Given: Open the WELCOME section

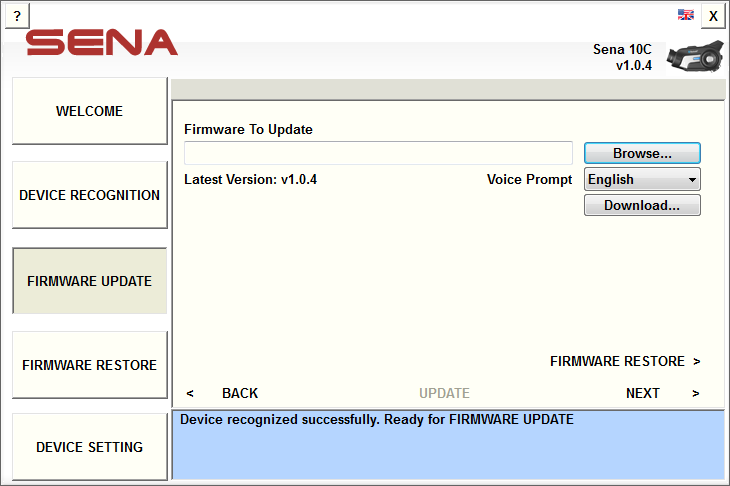Looking at the screenshot, I should click(x=89, y=111).
